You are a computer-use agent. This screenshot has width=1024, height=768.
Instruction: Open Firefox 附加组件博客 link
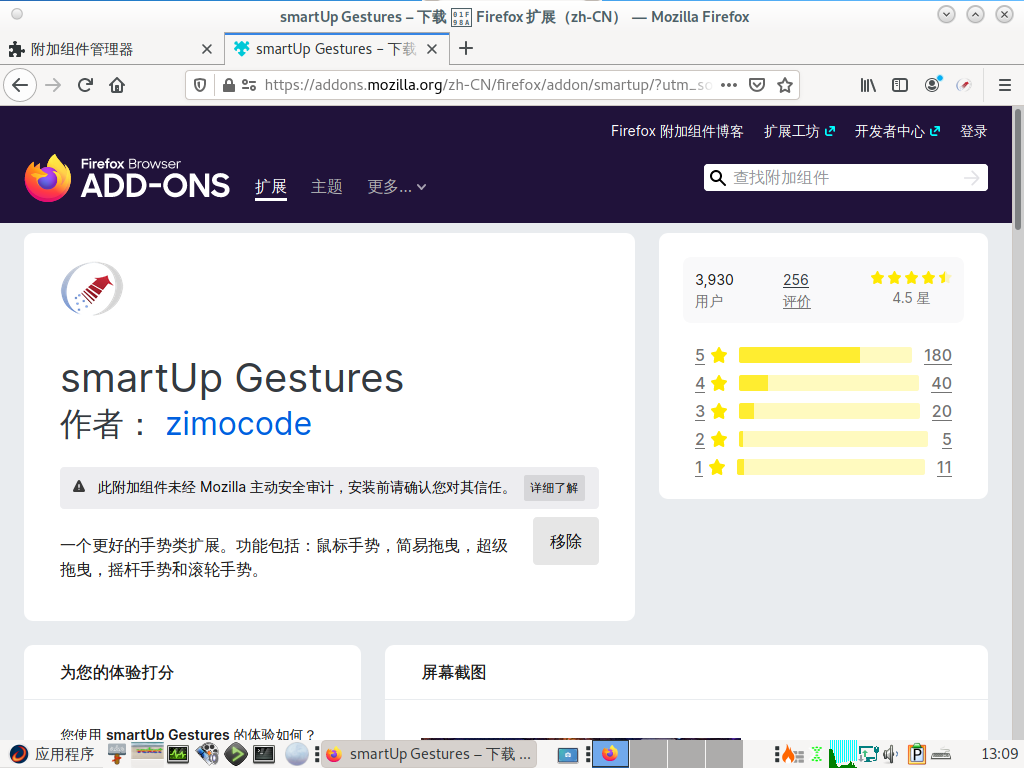677,131
